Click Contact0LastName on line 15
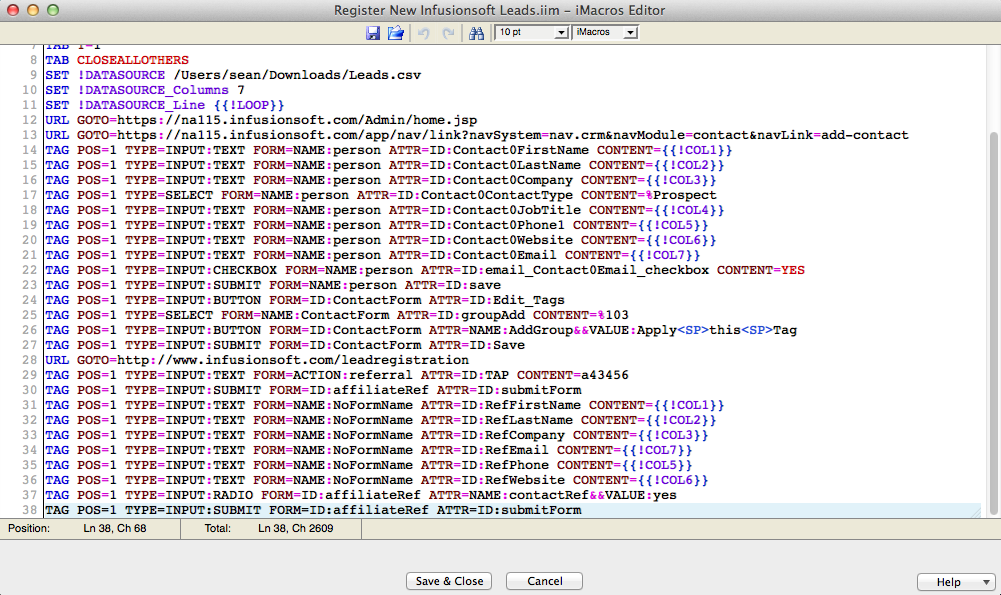This screenshot has width=1001, height=595. 516,165
